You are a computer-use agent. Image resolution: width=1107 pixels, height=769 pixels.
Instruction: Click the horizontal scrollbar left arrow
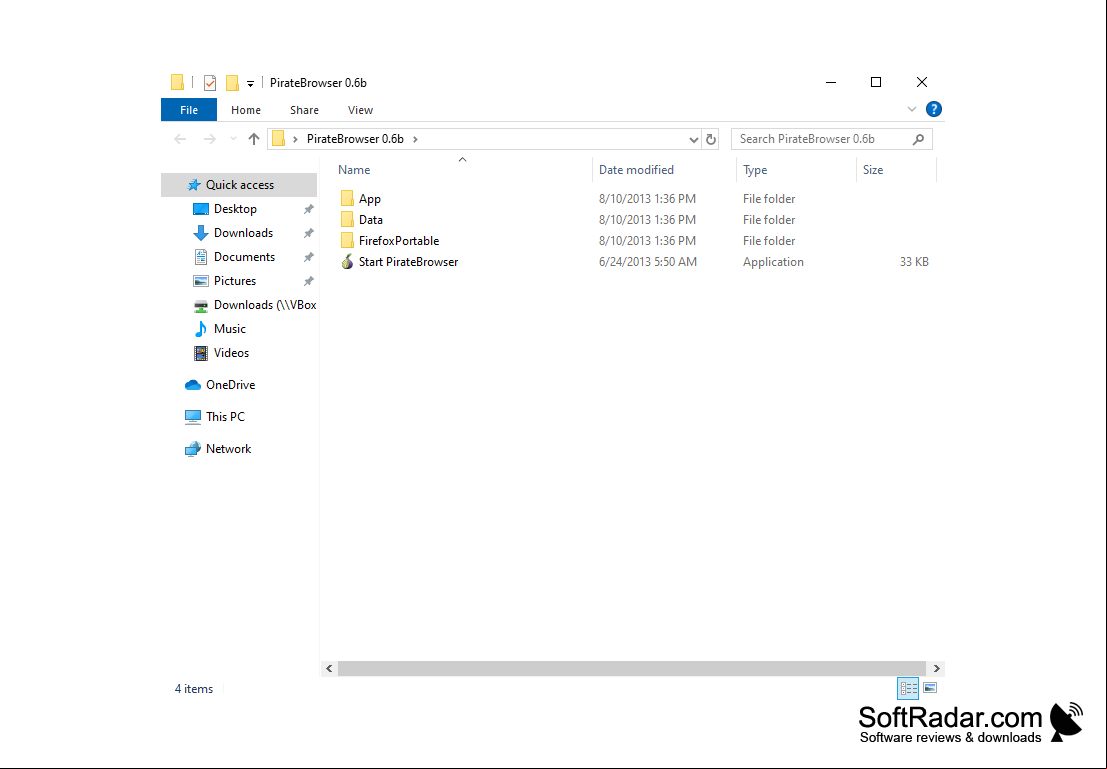(329, 668)
